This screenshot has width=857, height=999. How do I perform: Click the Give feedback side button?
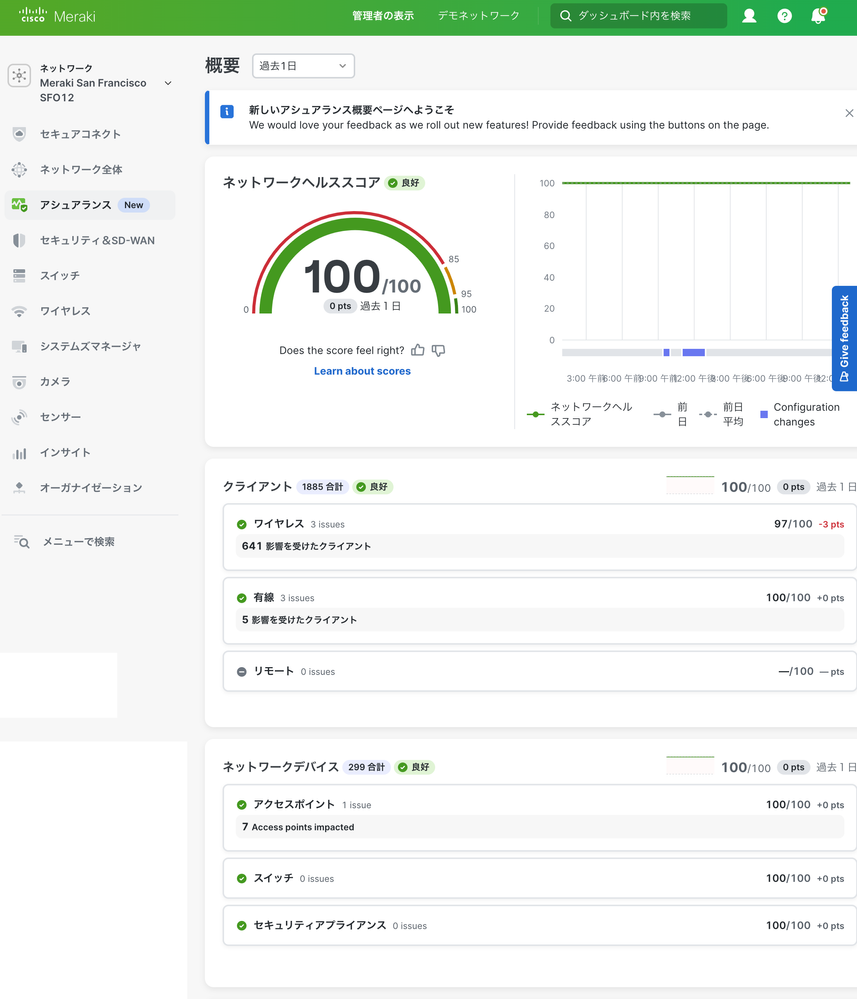844,338
